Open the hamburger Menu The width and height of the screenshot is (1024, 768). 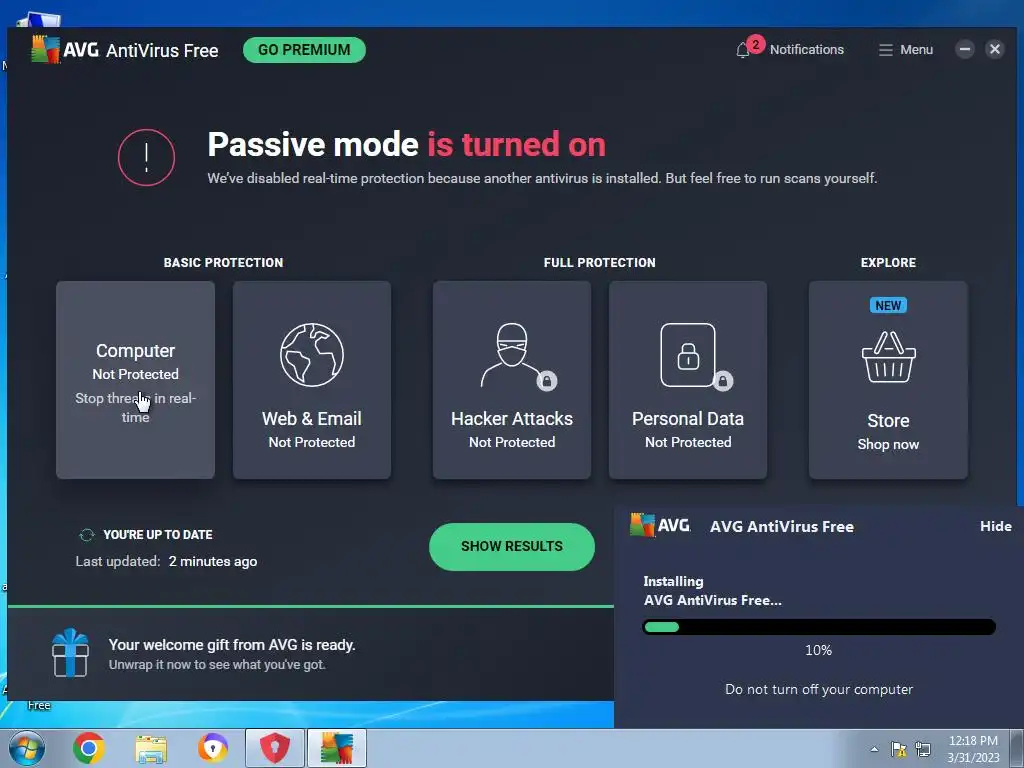(905, 50)
